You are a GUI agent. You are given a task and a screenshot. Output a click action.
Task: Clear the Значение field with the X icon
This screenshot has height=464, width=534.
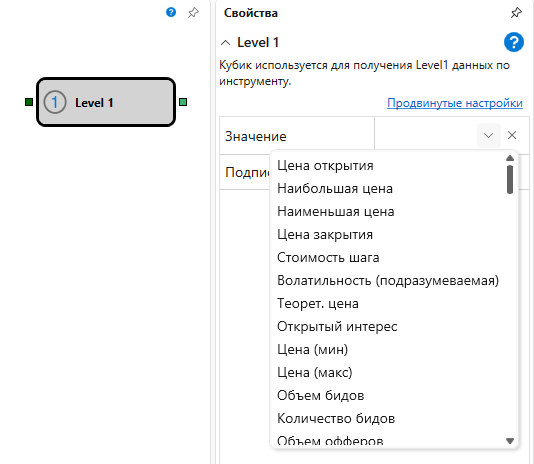click(x=512, y=135)
